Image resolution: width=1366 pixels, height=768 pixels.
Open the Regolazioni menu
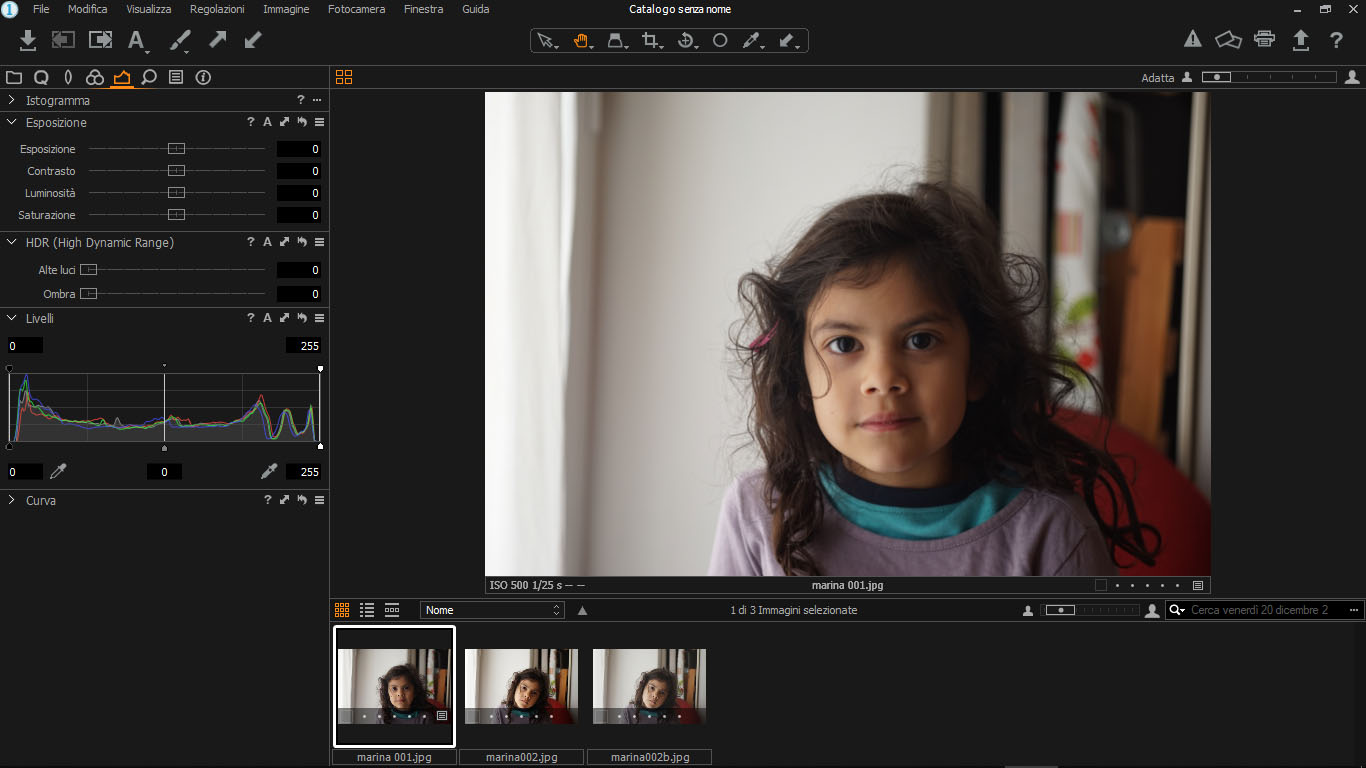[x=217, y=9]
